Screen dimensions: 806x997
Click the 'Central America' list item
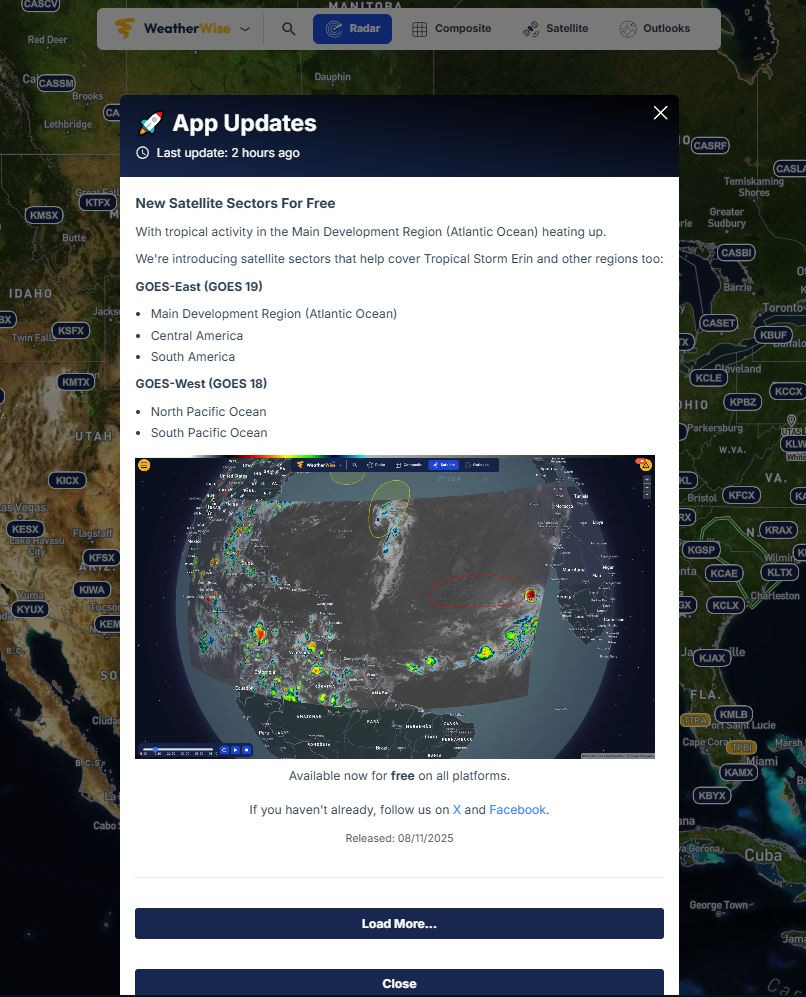pyautogui.click(x=196, y=336)
